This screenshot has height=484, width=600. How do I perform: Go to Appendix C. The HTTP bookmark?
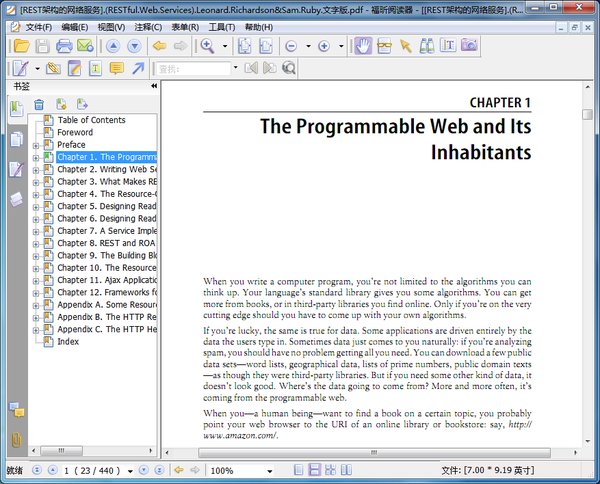tap(107, 329)
